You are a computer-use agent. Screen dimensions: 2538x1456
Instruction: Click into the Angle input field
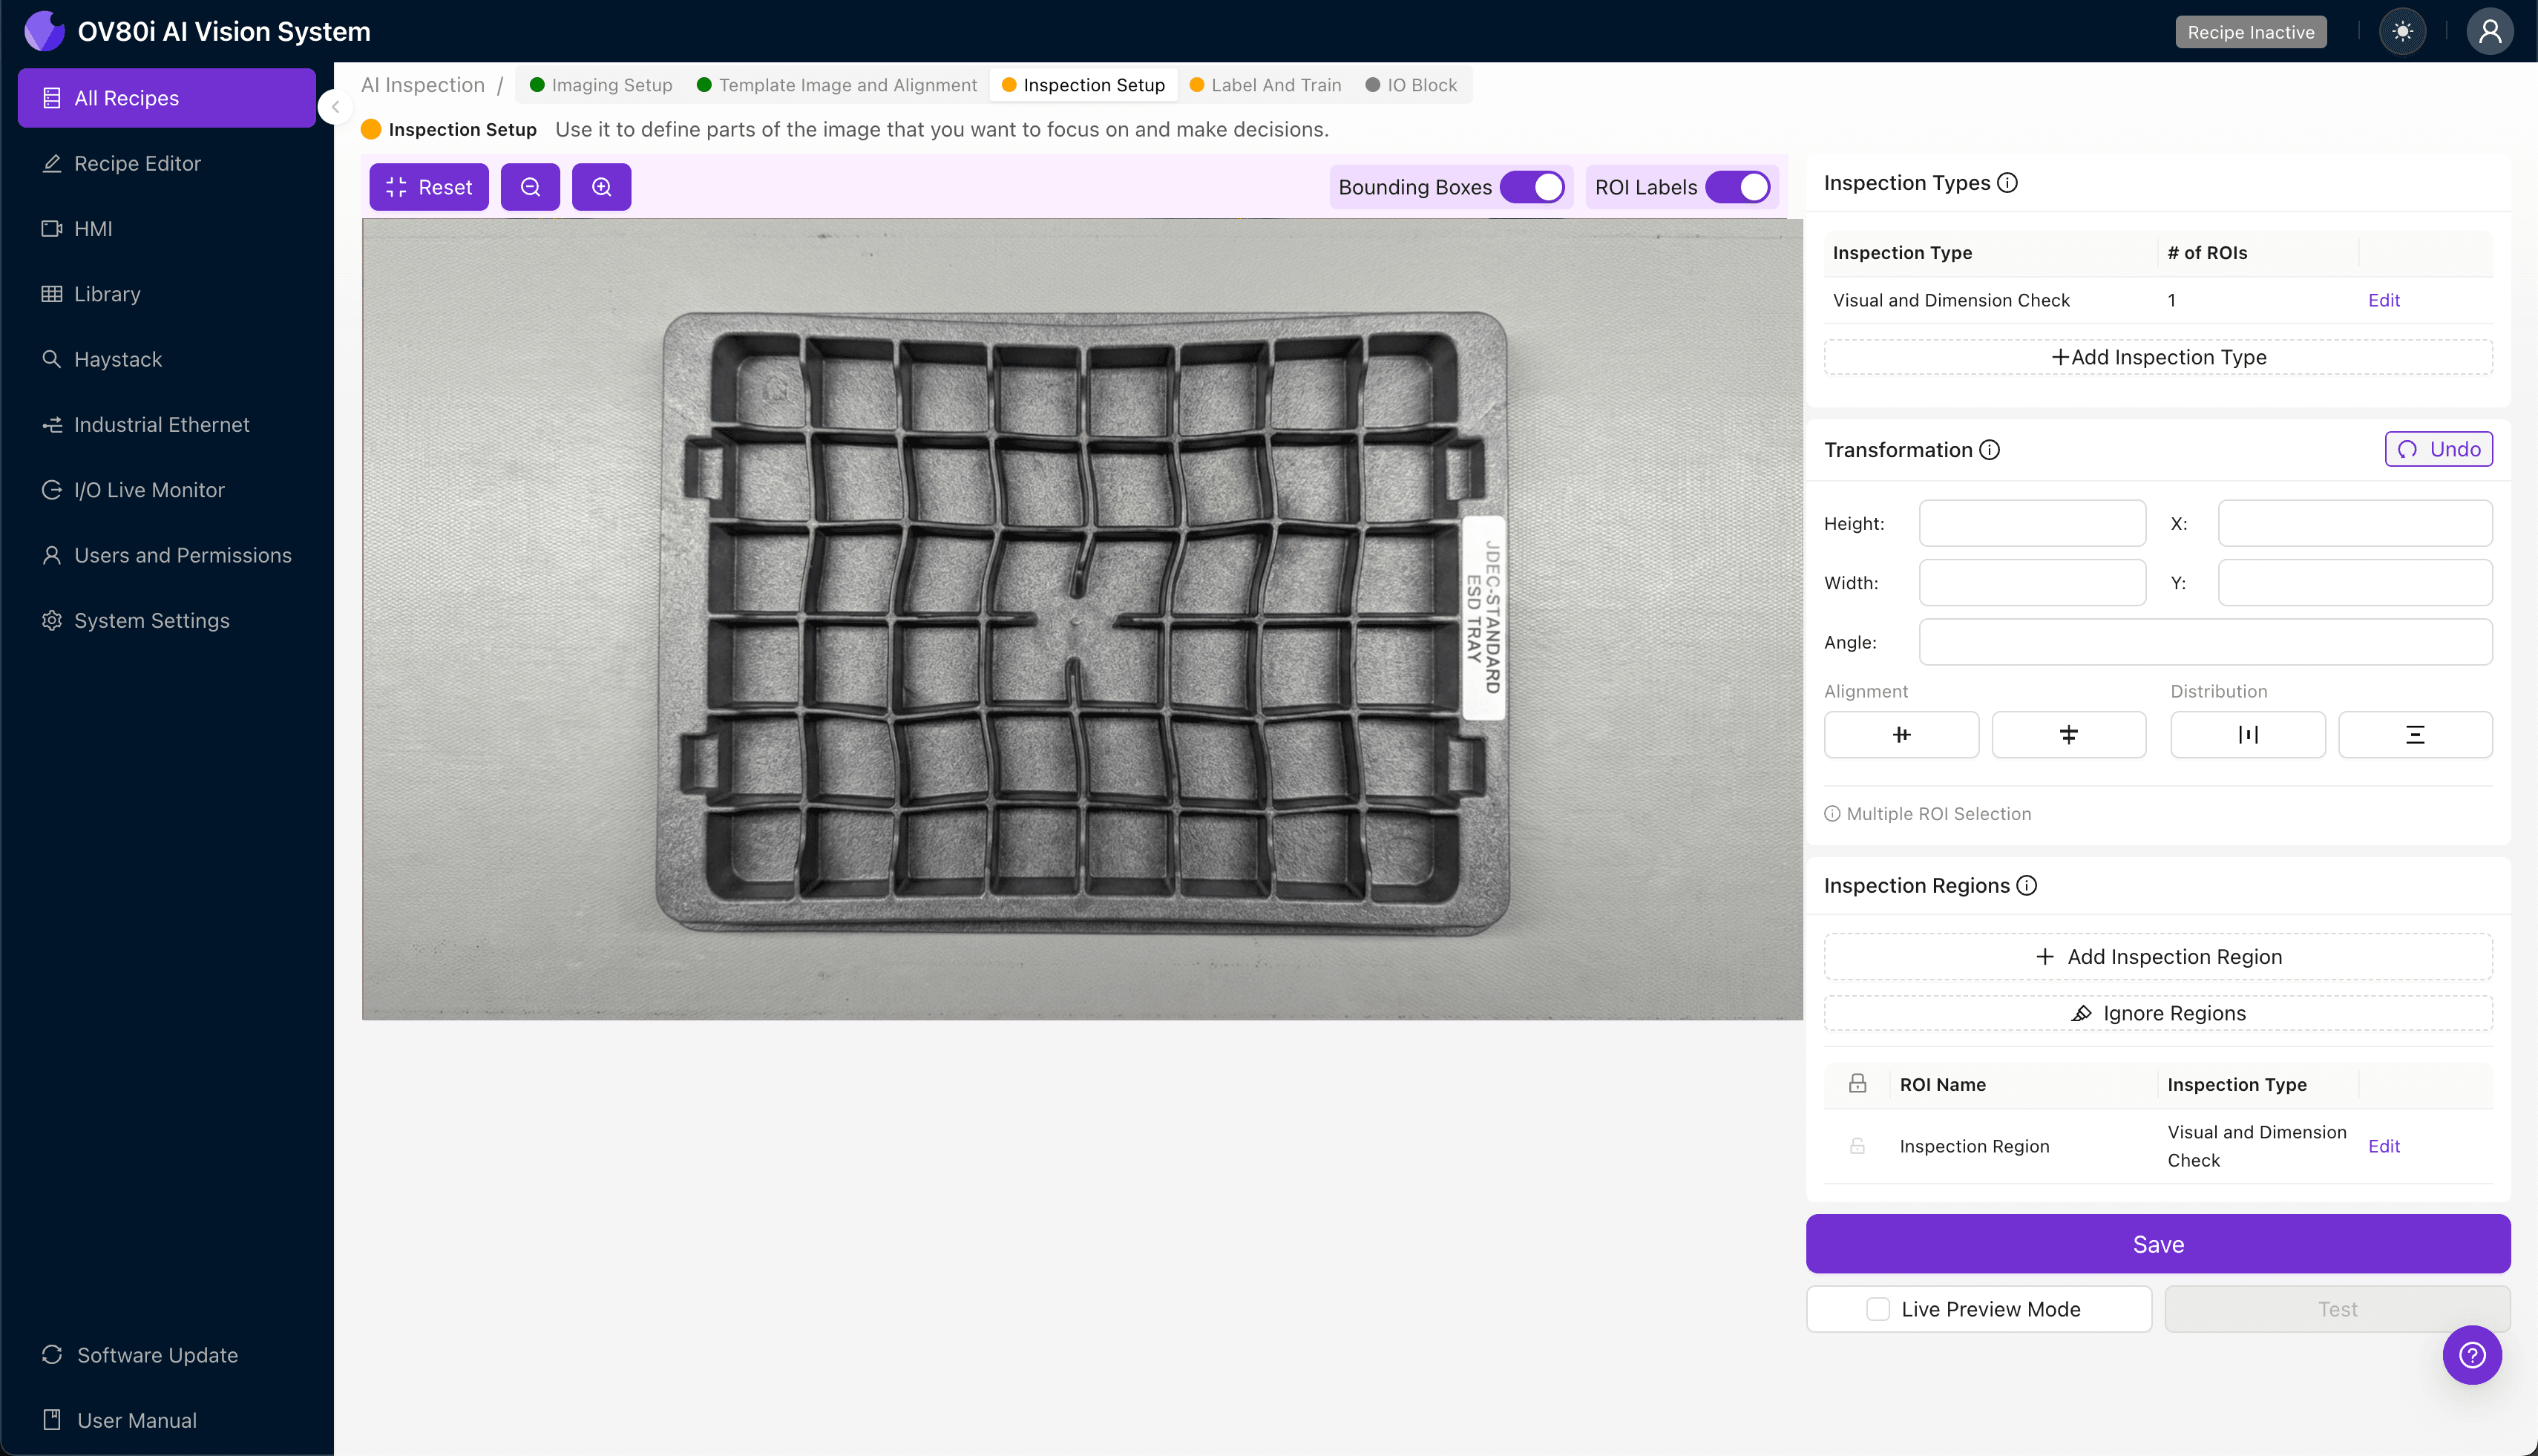click(2205, 642)
